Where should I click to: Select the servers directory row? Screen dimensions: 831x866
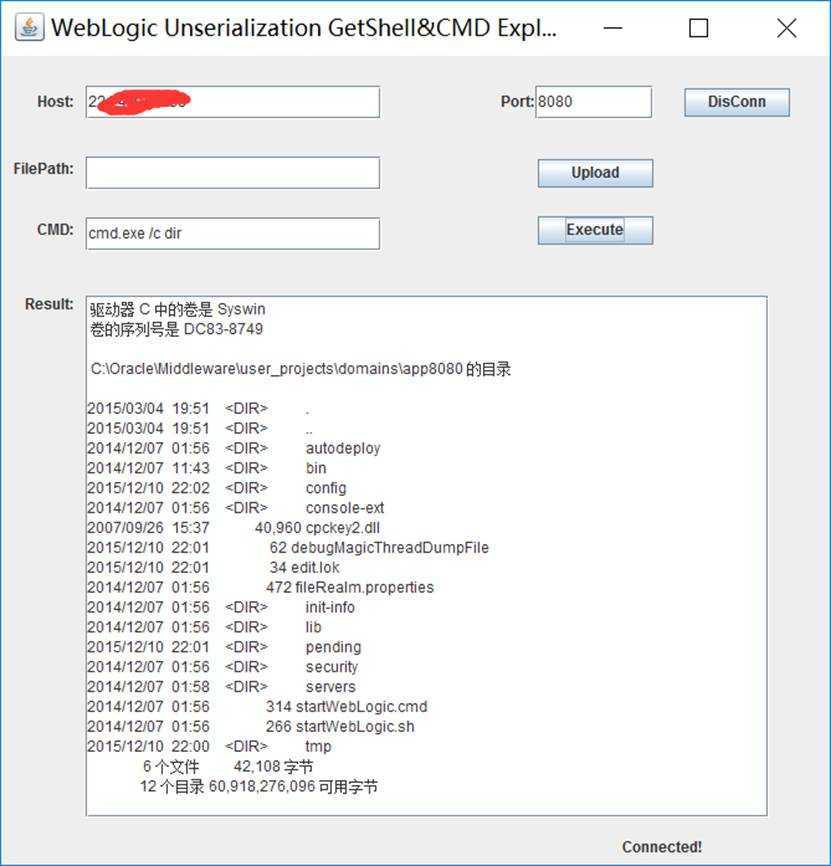(x=221, y=687)
